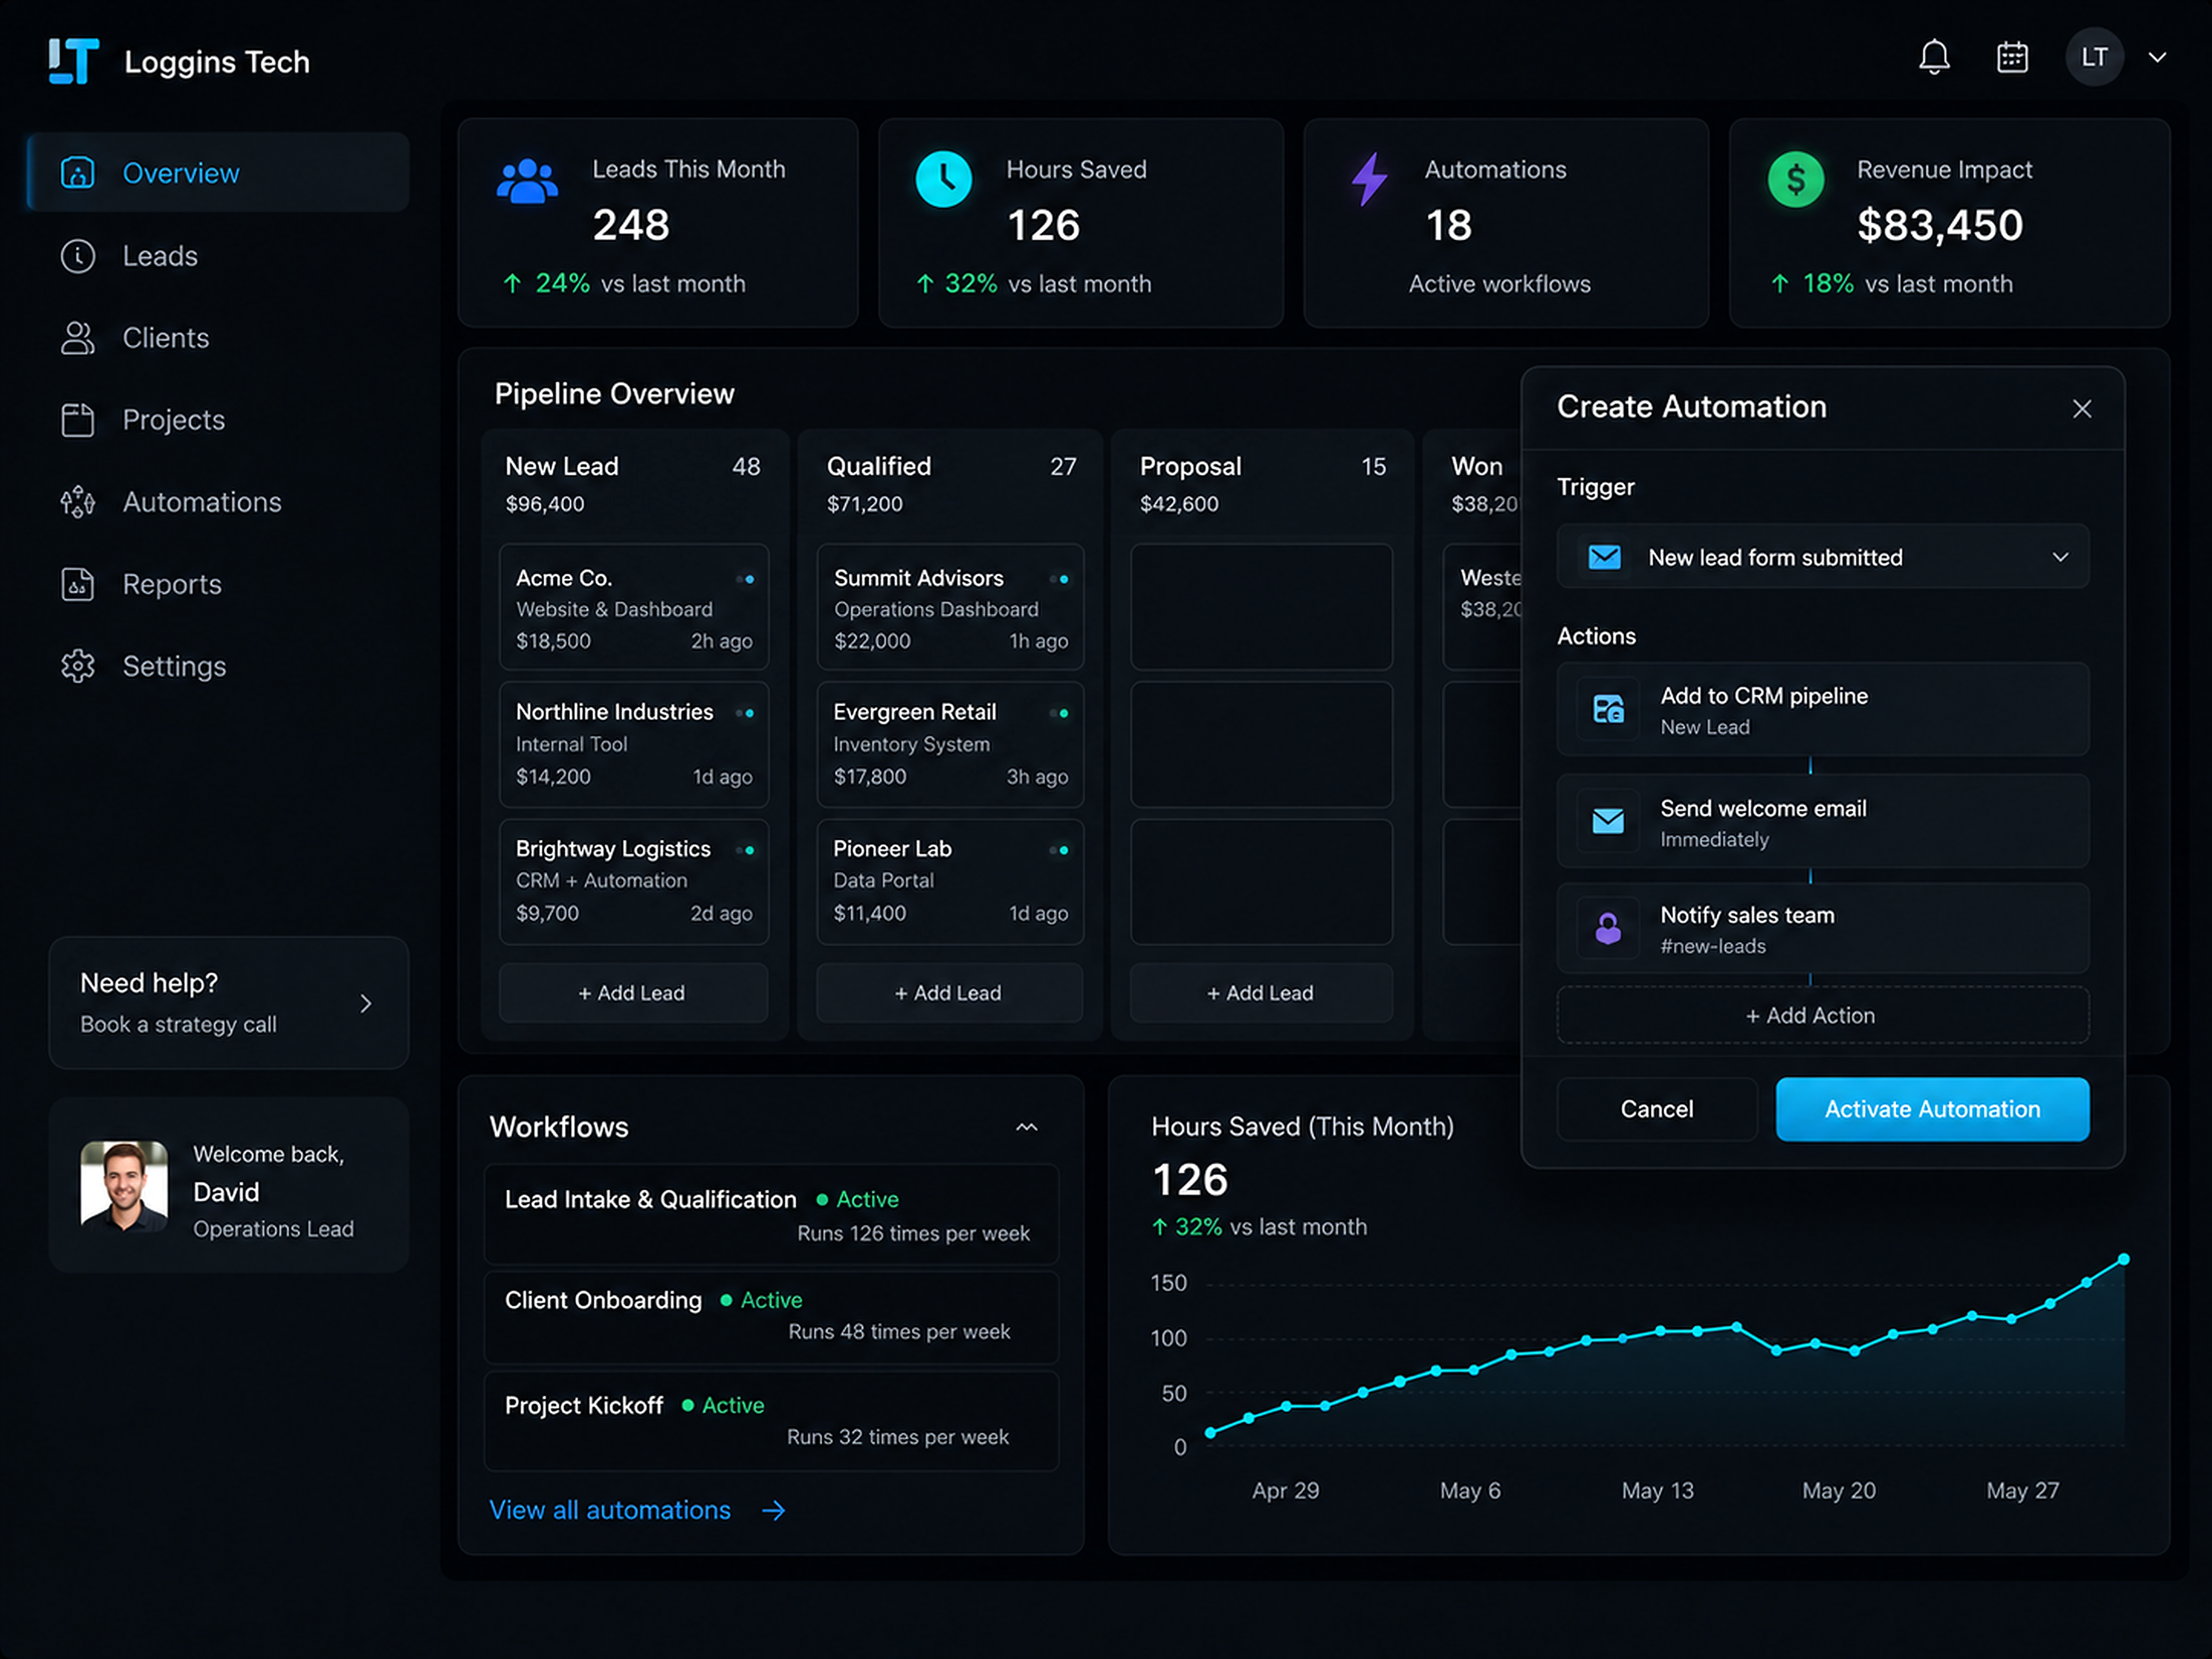
Task: Click the status dots on Evergreen Retail card
Action: pos(1060,713)
